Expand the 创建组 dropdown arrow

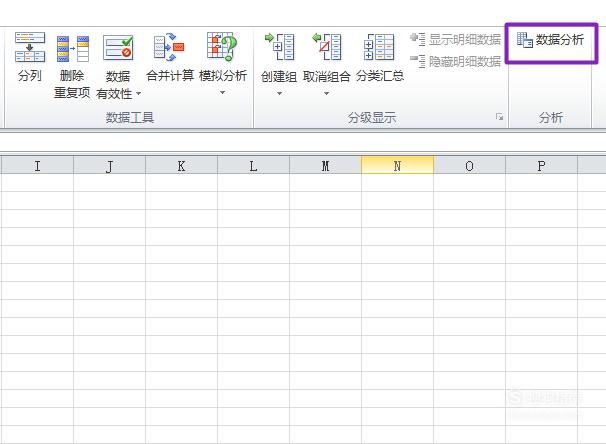click(x=279, y=94)
